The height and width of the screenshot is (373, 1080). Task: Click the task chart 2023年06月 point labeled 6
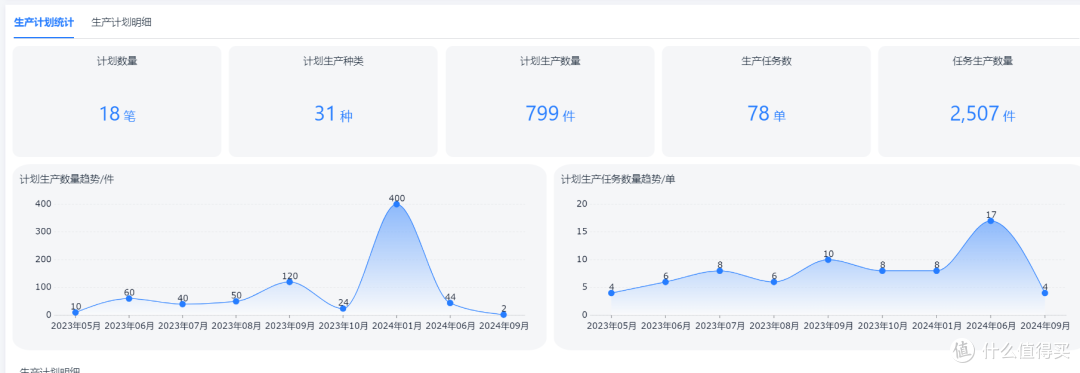point(665,281)
